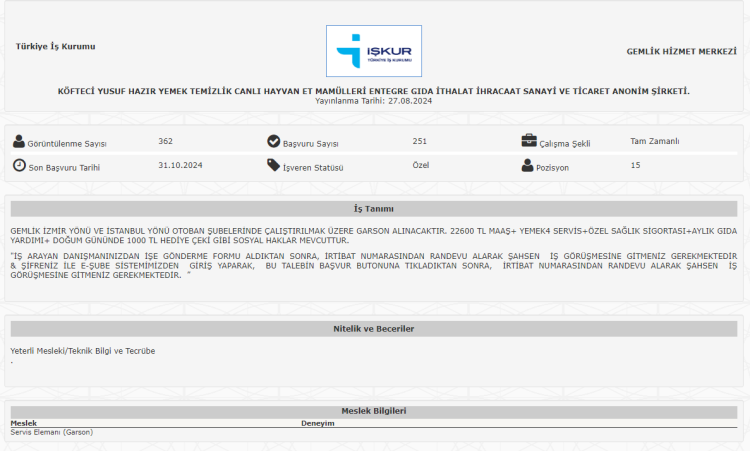Click the person icon beside Görüntülenme Sayısı
Image resolution: width=750 pixels, height=451 pixels.
(19, 142)
